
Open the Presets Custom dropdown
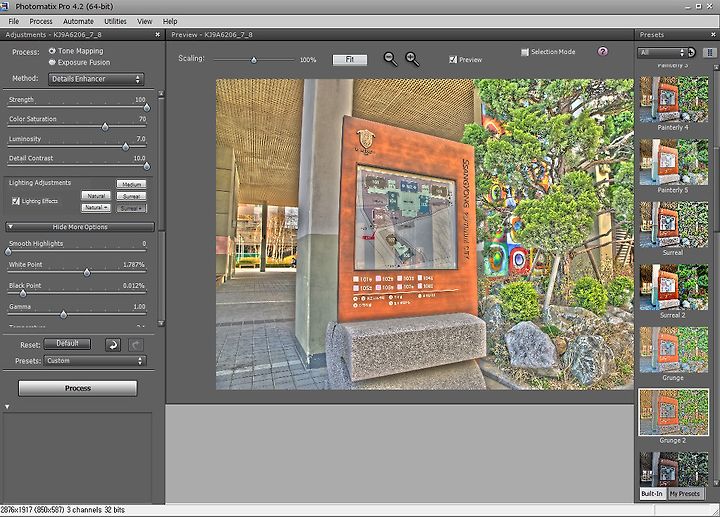95,361
